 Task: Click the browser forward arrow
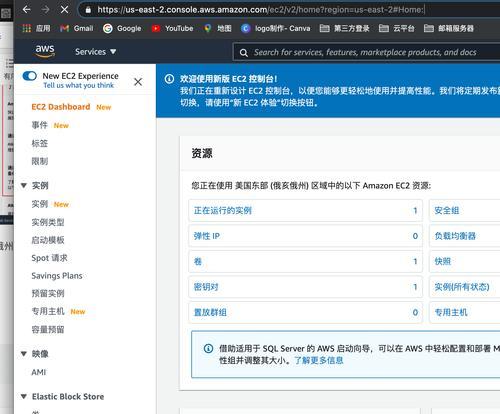[x=45, y=10]
